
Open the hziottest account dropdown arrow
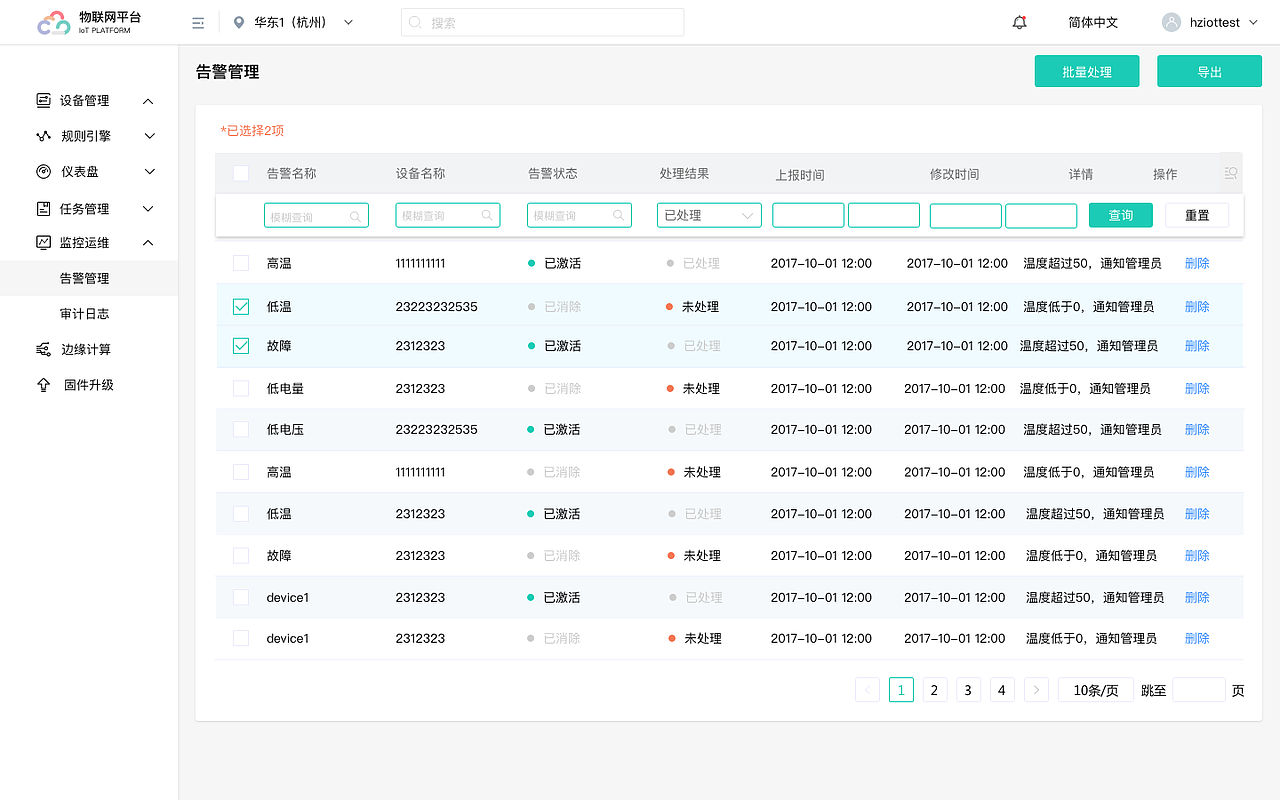[1253, 22]
